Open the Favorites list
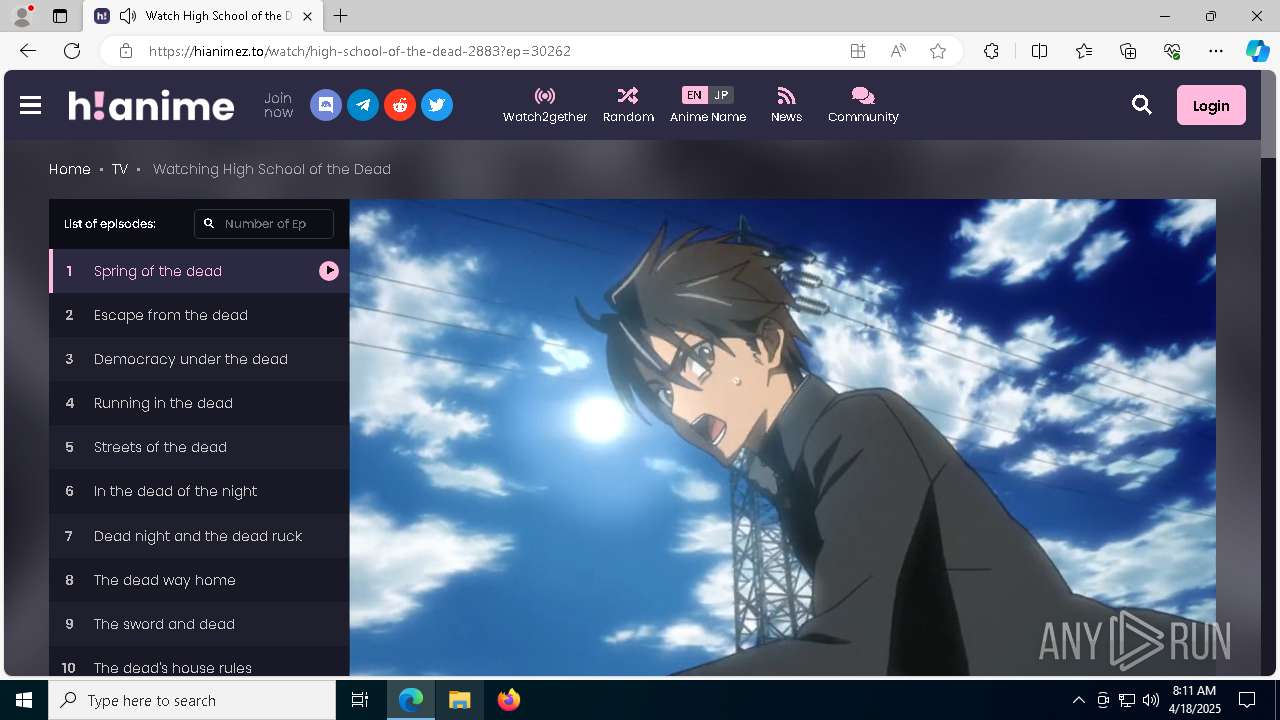This screenshot has height=720, width=1280. coord(1084,51)
